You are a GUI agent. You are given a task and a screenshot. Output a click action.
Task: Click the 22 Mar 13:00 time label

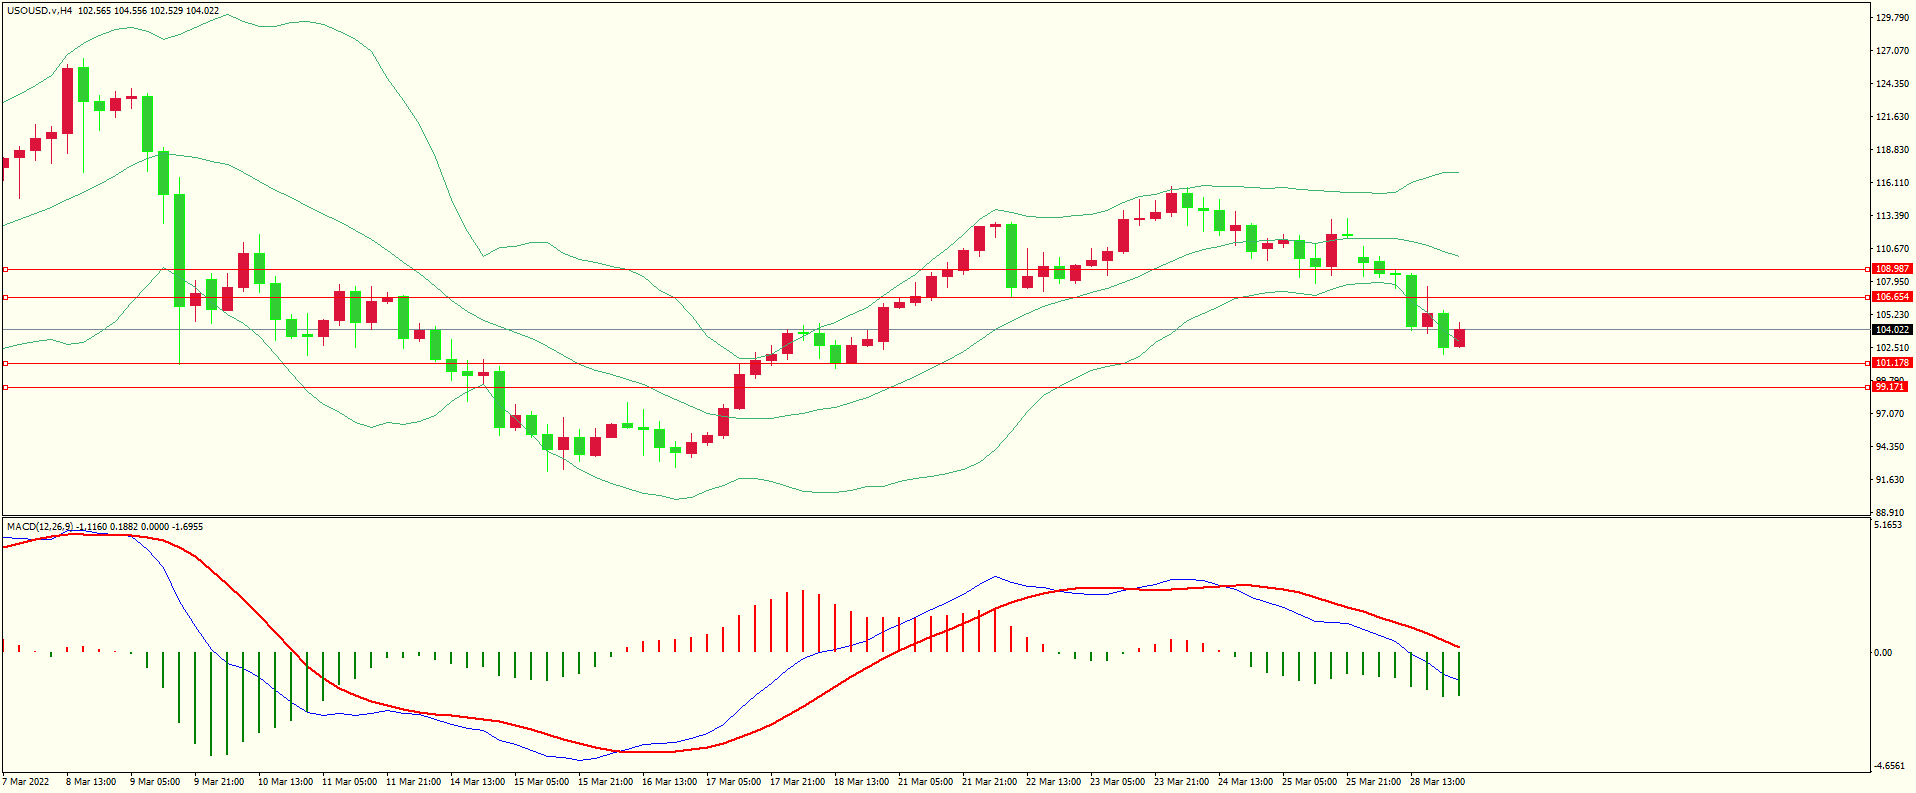(x=1053, y=782)
